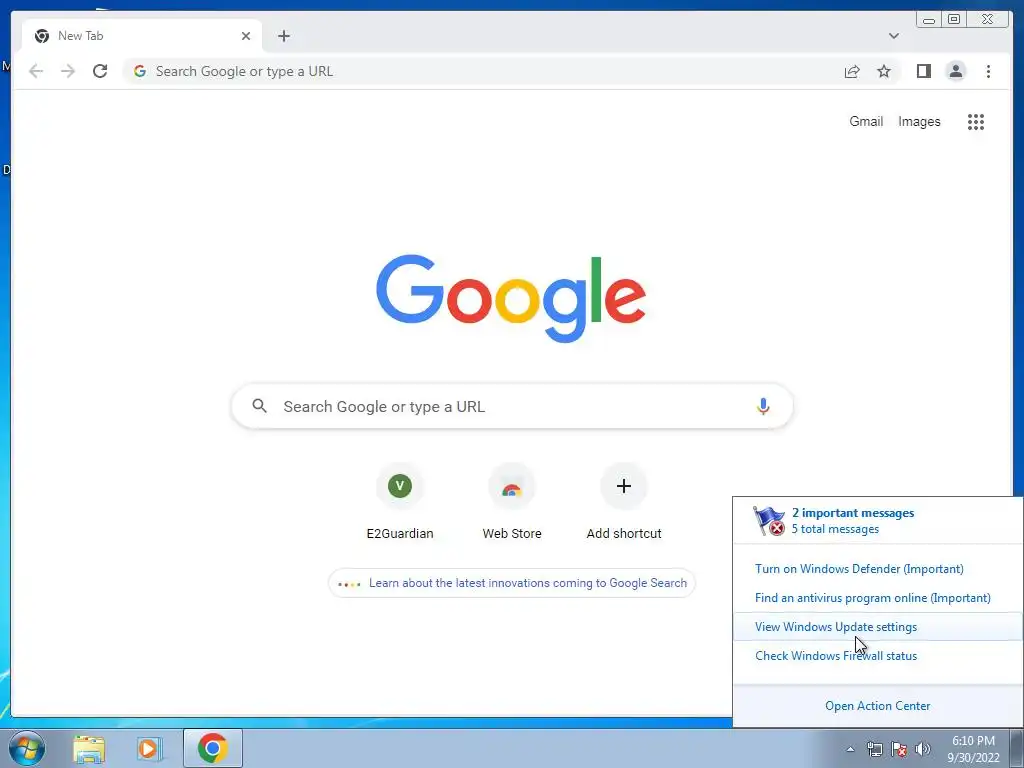Bookmark this tab with the star icon

884,71
